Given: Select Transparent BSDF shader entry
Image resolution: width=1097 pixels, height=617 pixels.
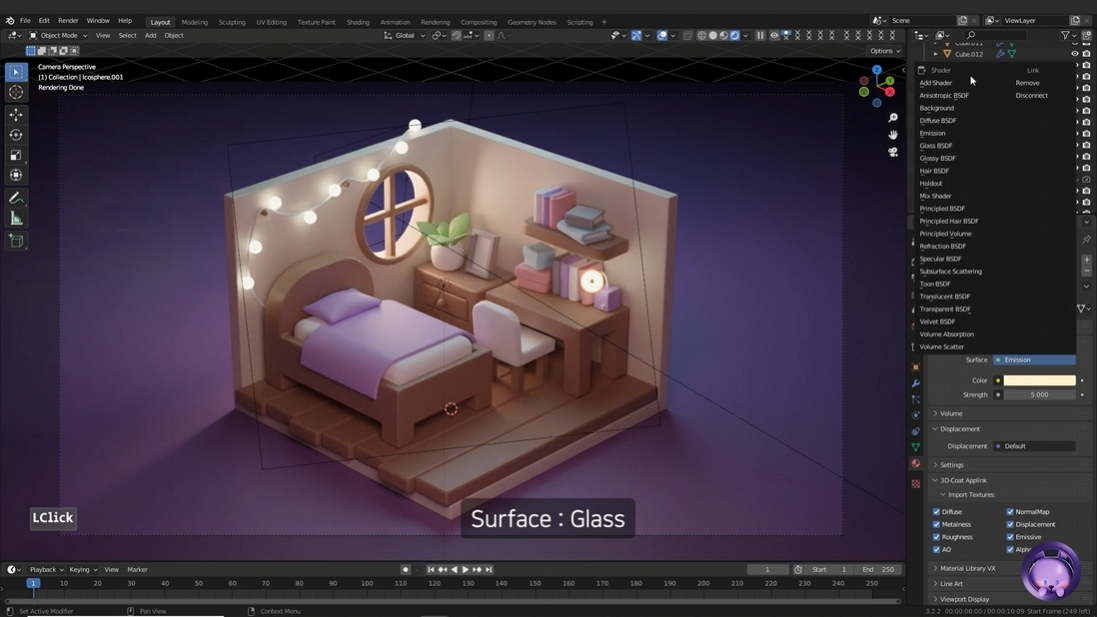Looking at the screenshot, I should tap(945, 309).
